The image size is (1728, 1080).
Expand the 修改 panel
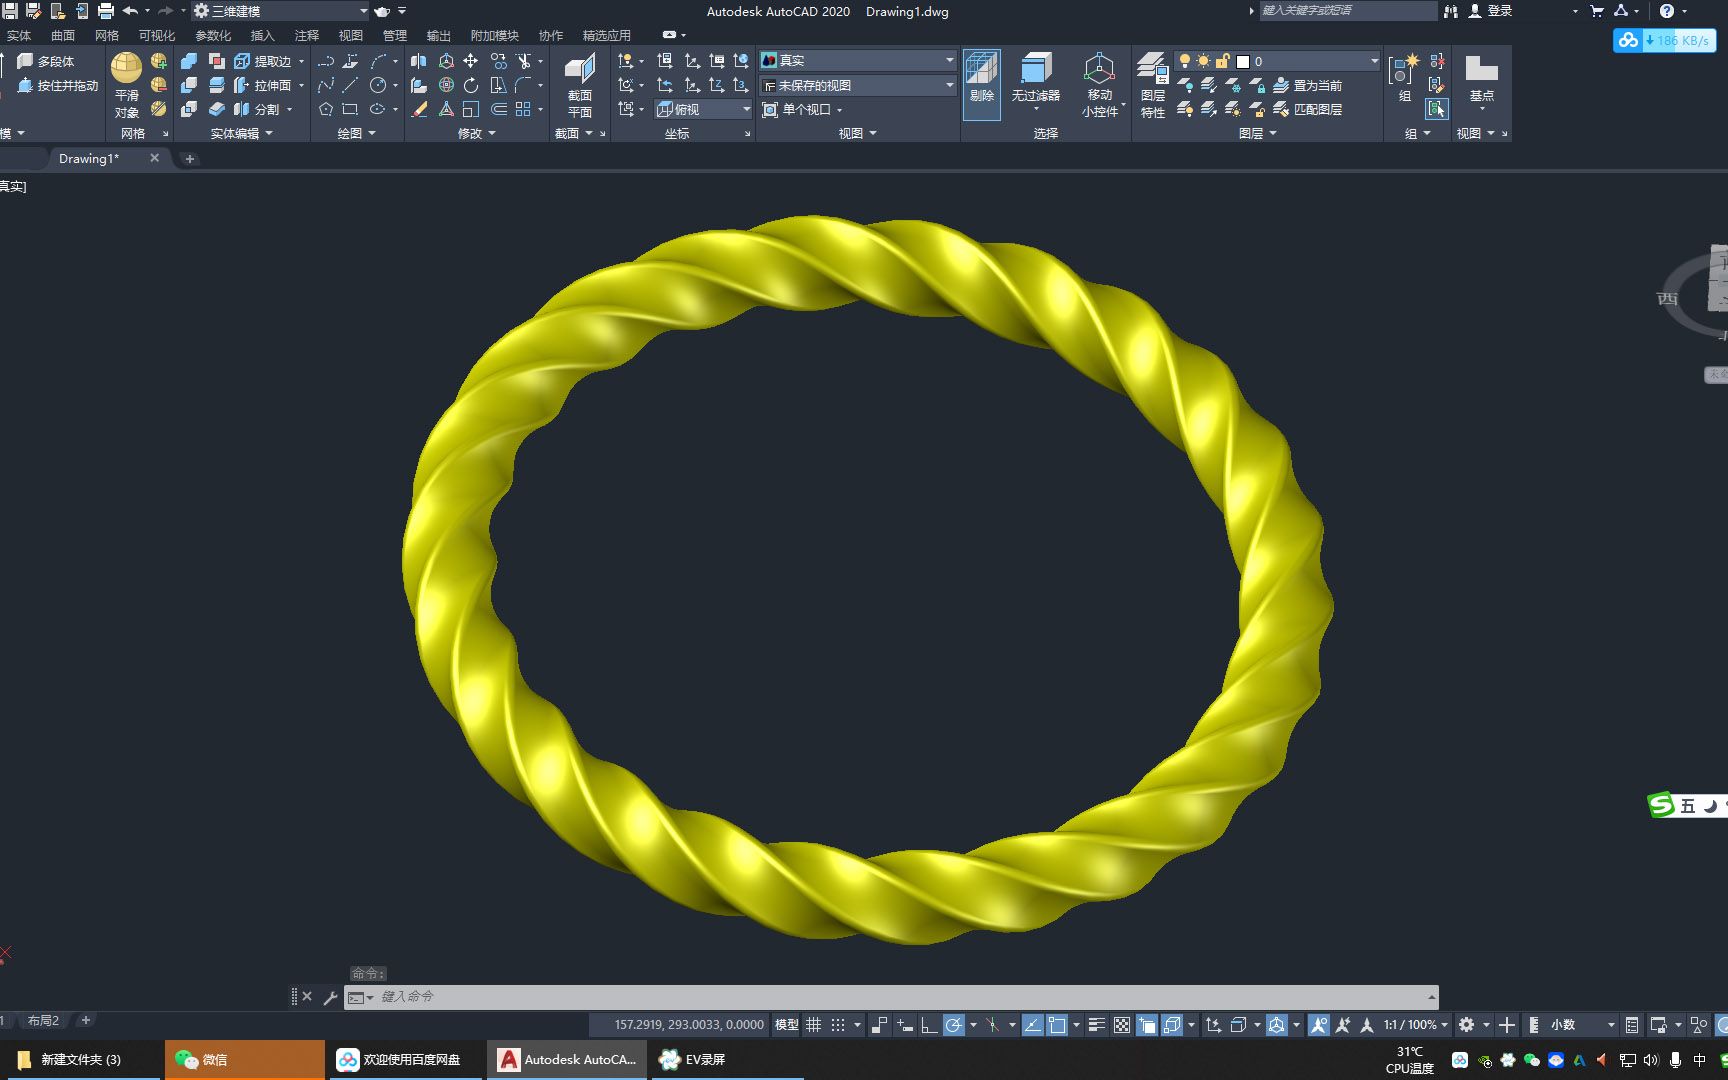477,133
